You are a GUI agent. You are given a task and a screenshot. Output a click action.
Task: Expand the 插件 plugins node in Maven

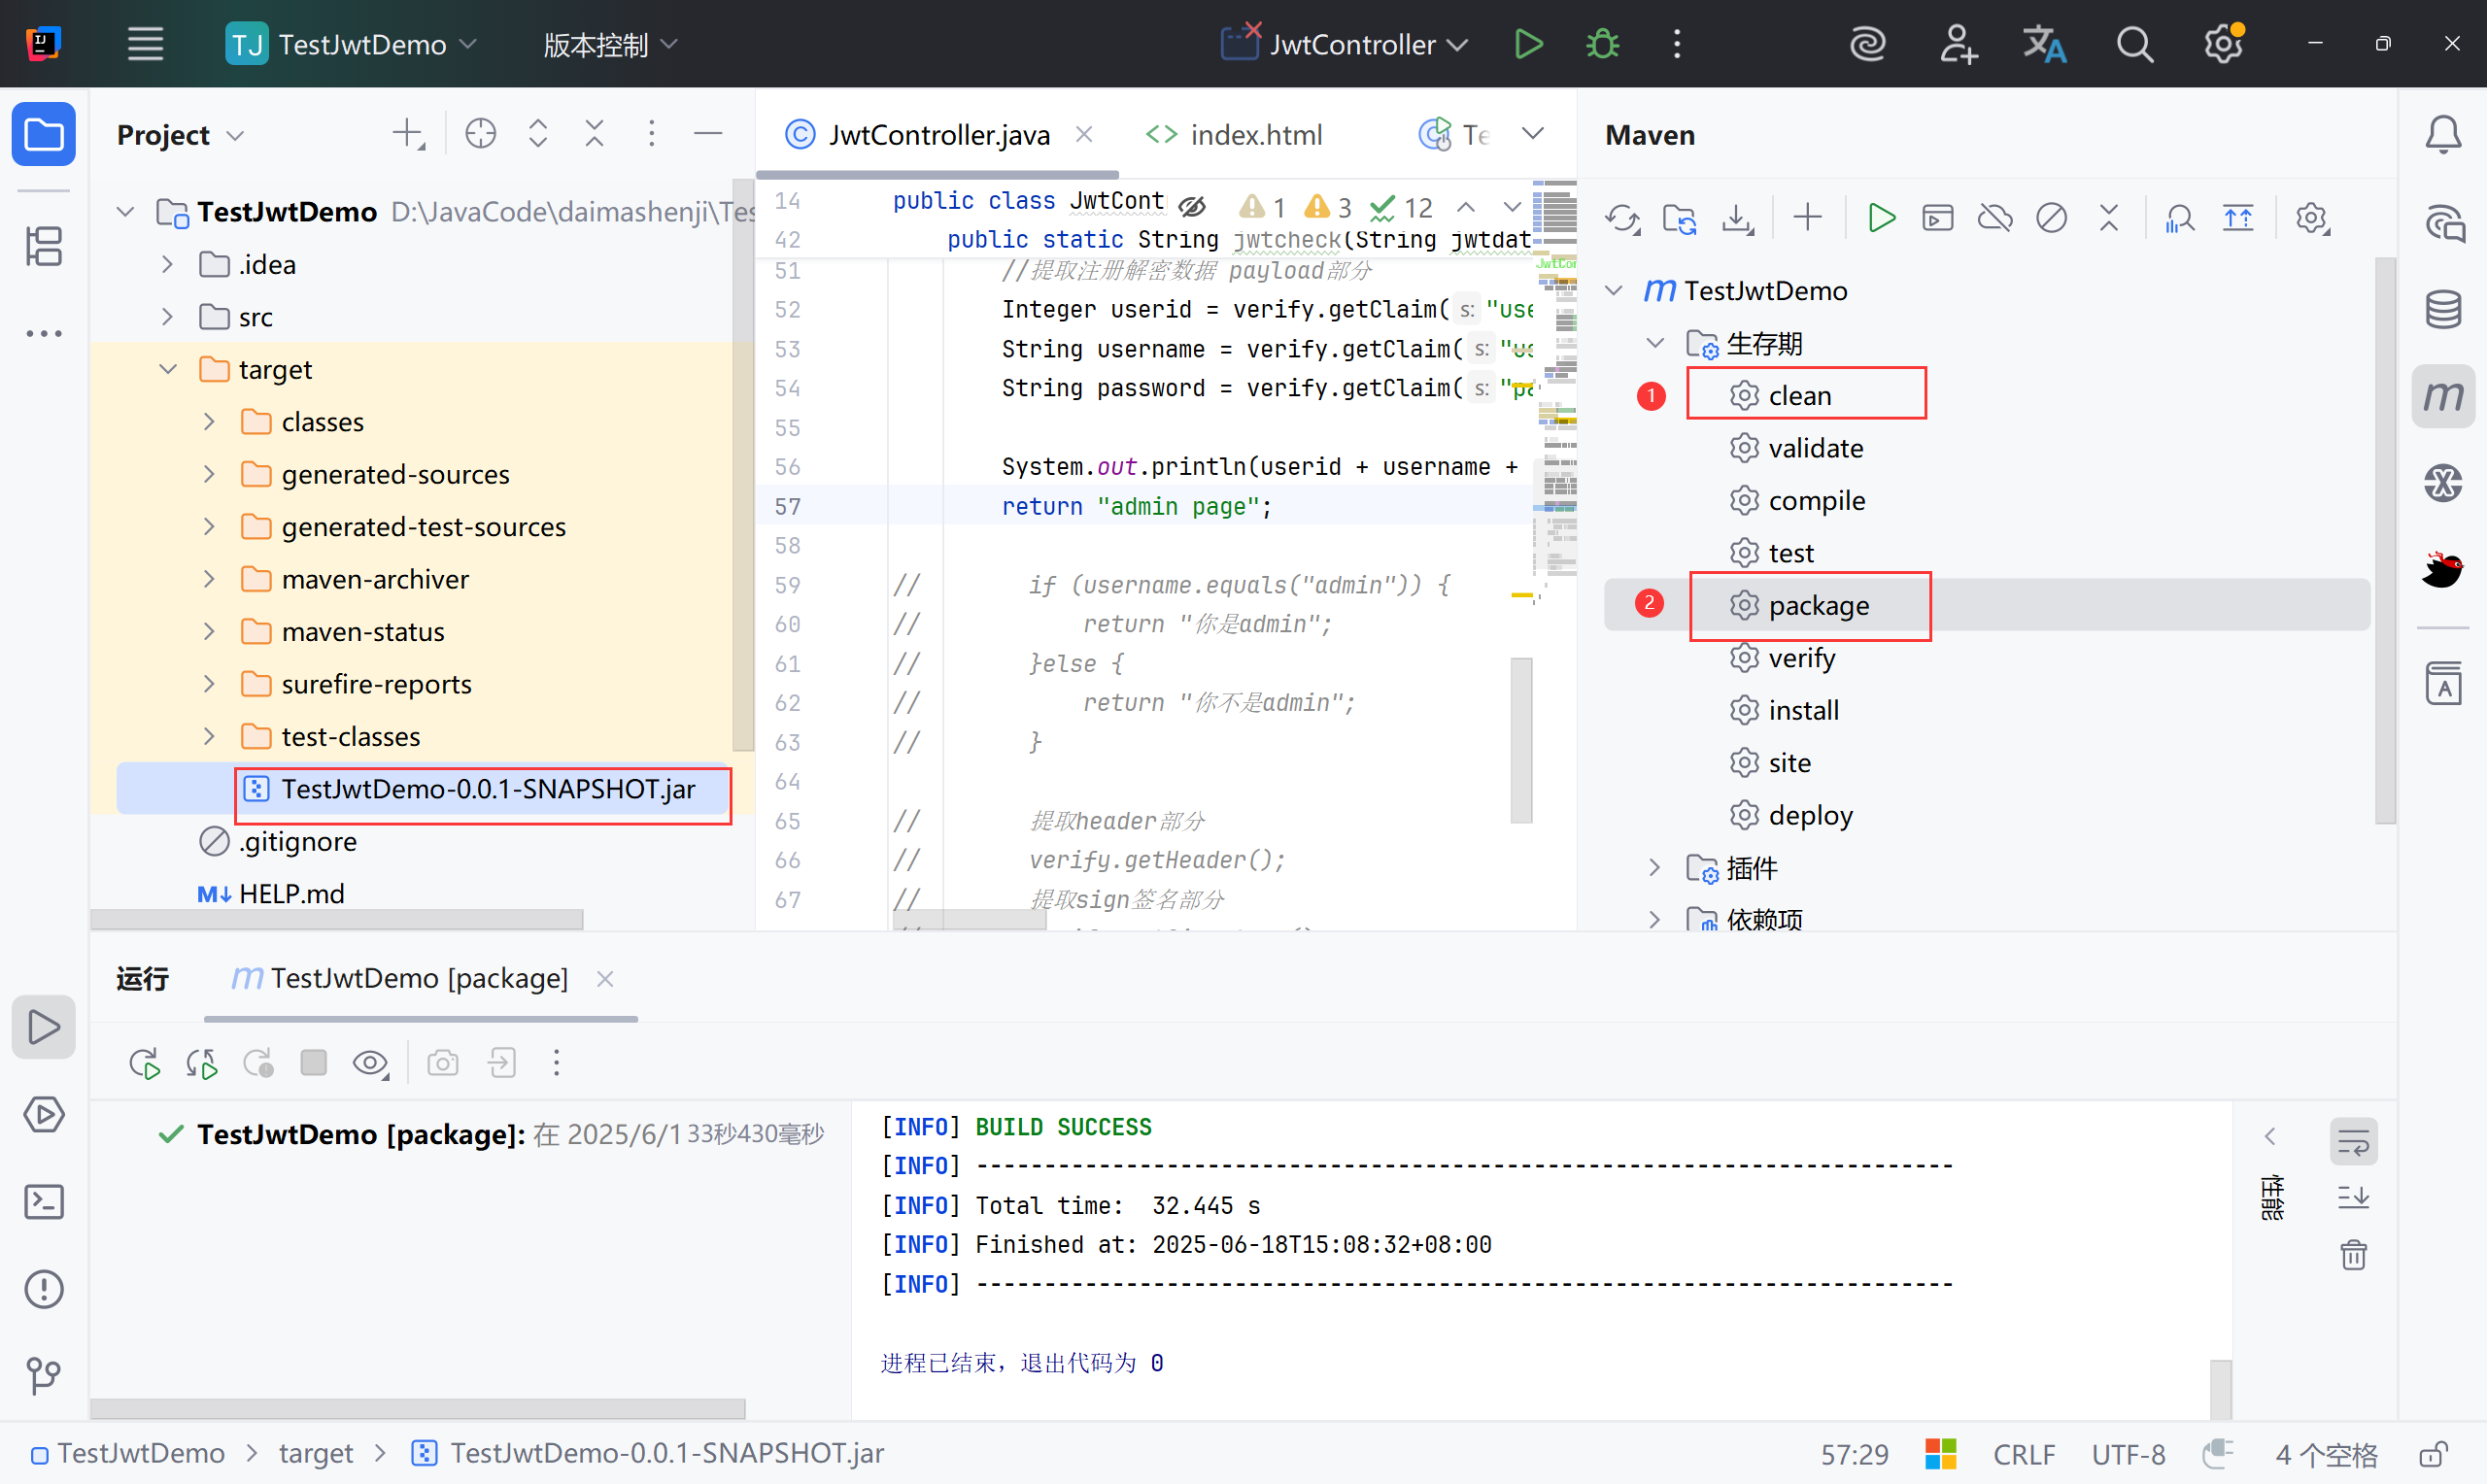pyautogui.click(x=1655, y=868)
